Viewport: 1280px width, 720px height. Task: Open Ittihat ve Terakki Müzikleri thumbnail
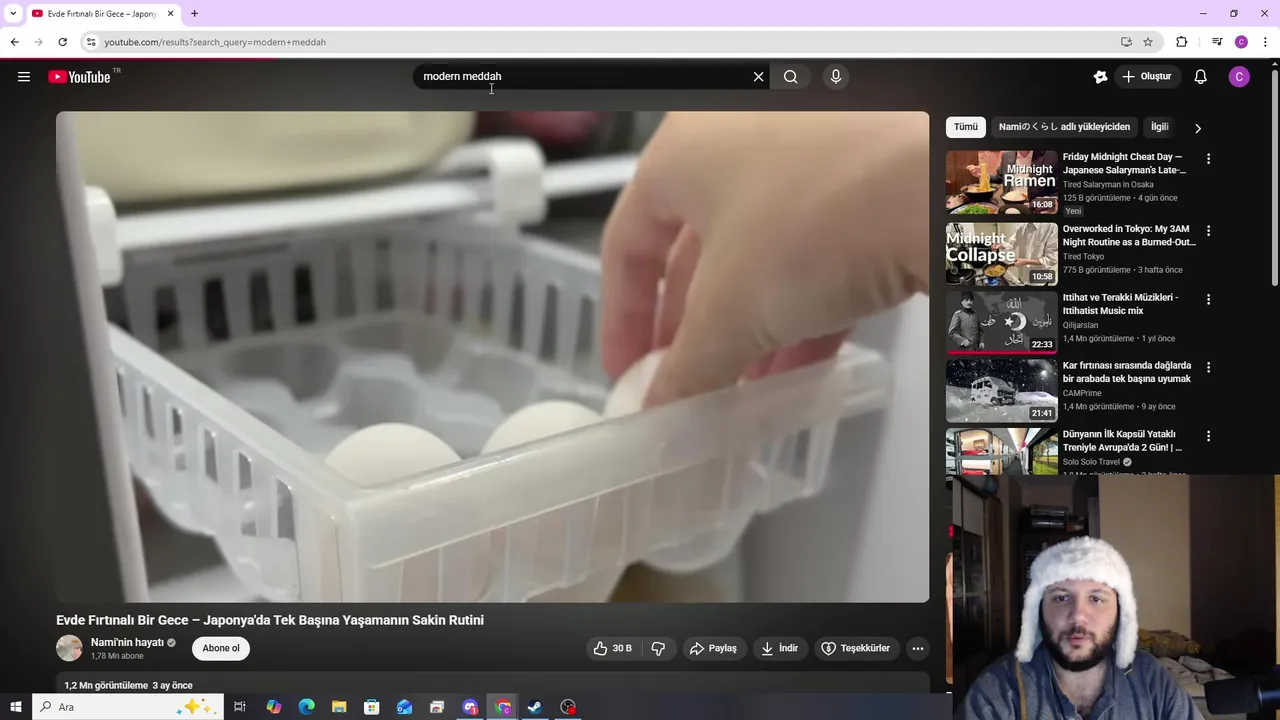tap(1001, 322)
